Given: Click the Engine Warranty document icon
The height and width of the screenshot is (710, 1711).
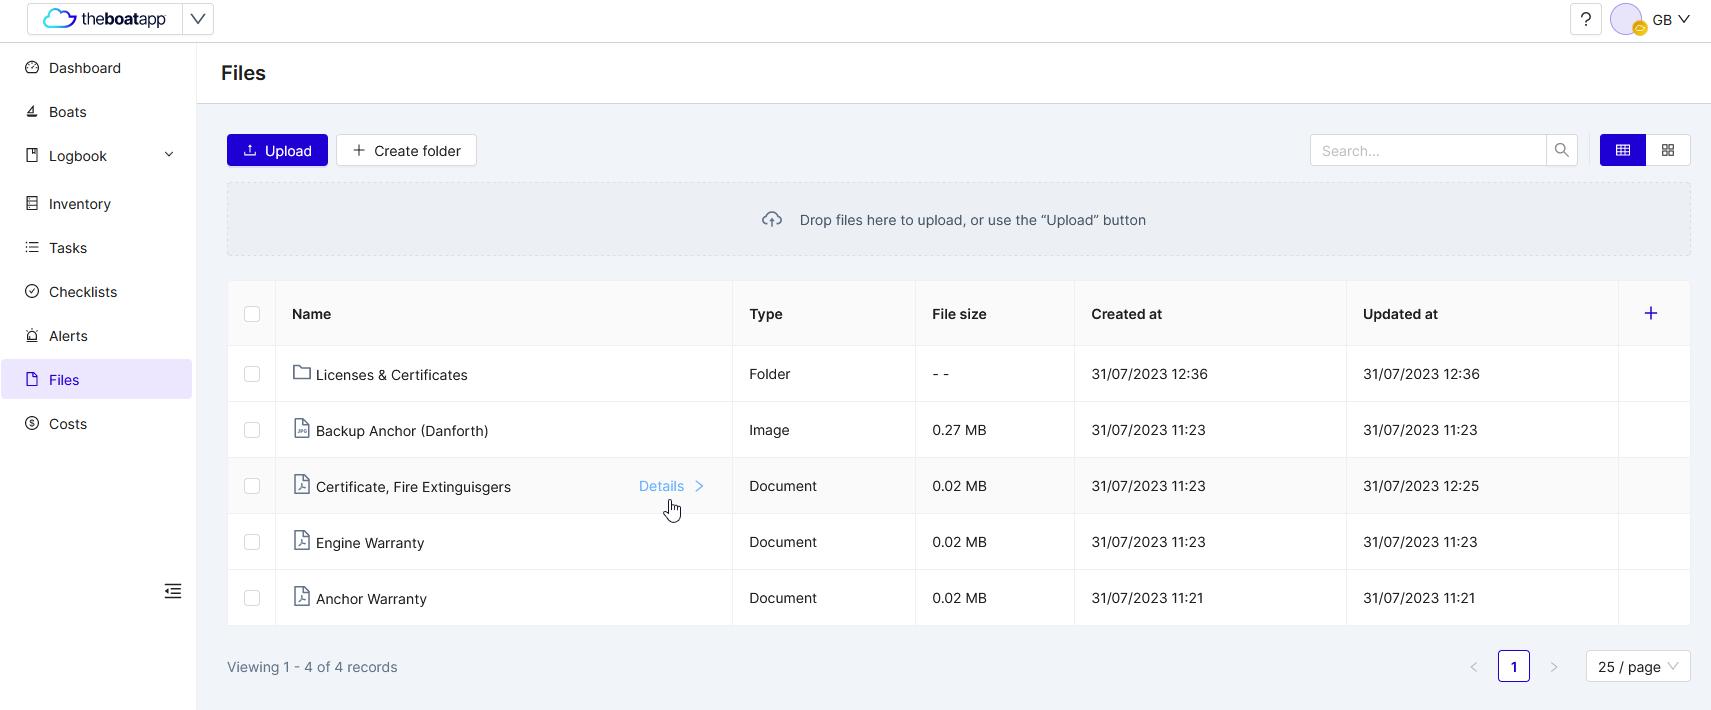Looking at the screenshot, I should click(x=302, y=540).
